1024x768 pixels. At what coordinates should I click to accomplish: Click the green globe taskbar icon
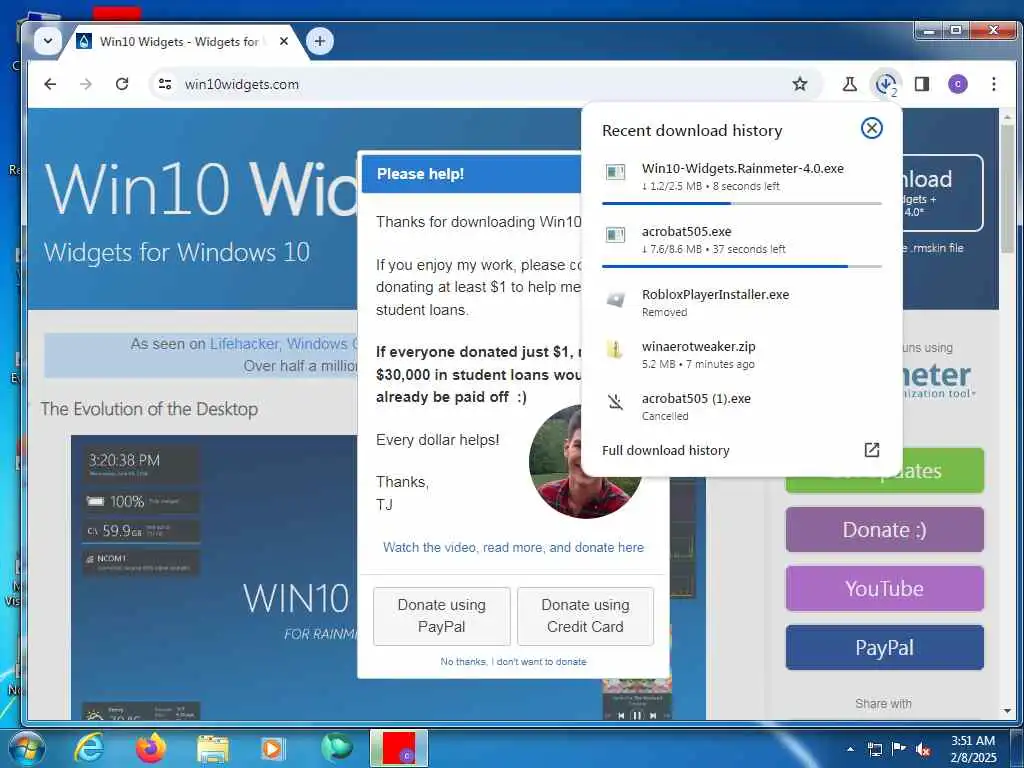(x=336, y=748)
